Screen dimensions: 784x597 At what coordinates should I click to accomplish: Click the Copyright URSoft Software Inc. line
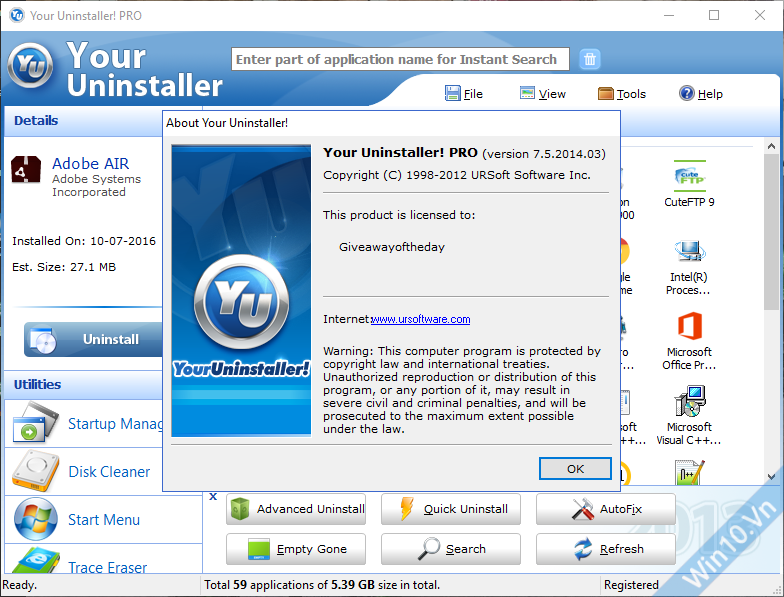456,175
